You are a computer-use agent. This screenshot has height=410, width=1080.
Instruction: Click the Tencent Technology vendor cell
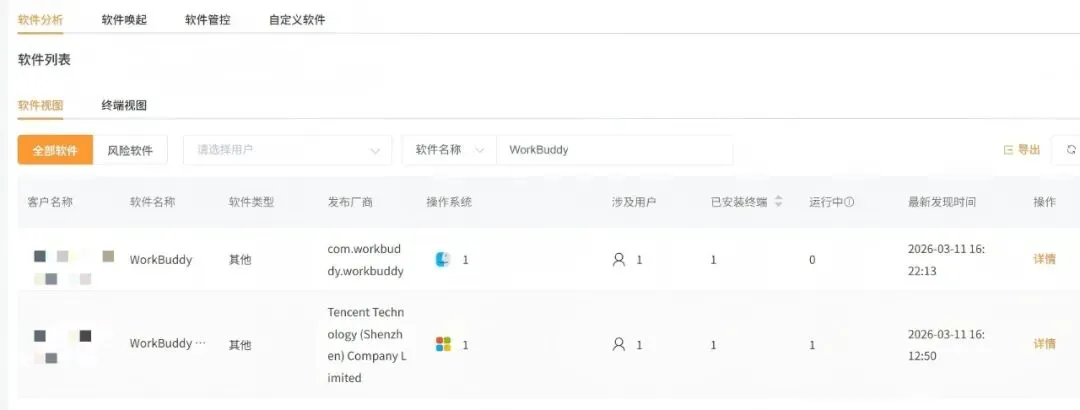click(x=366, y=345)
